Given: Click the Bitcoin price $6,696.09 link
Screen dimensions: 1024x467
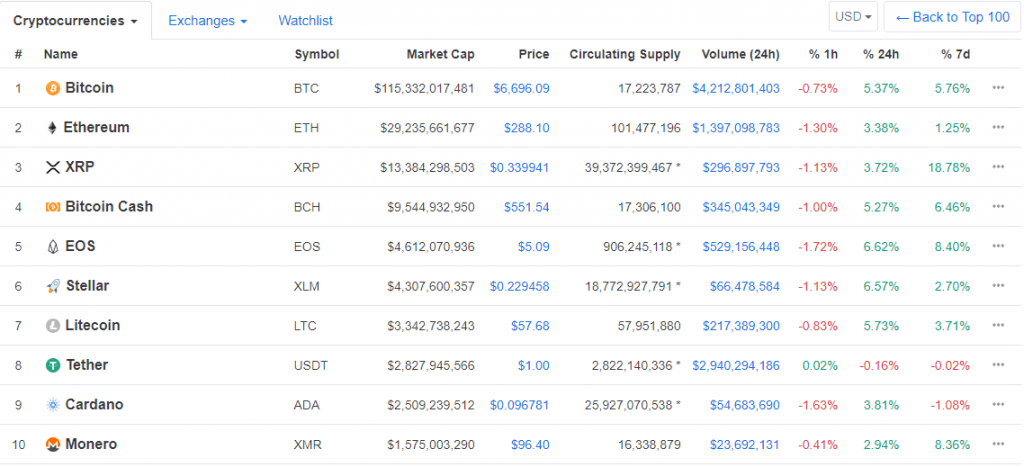Looking at the screenshot, I should [521, 88].
